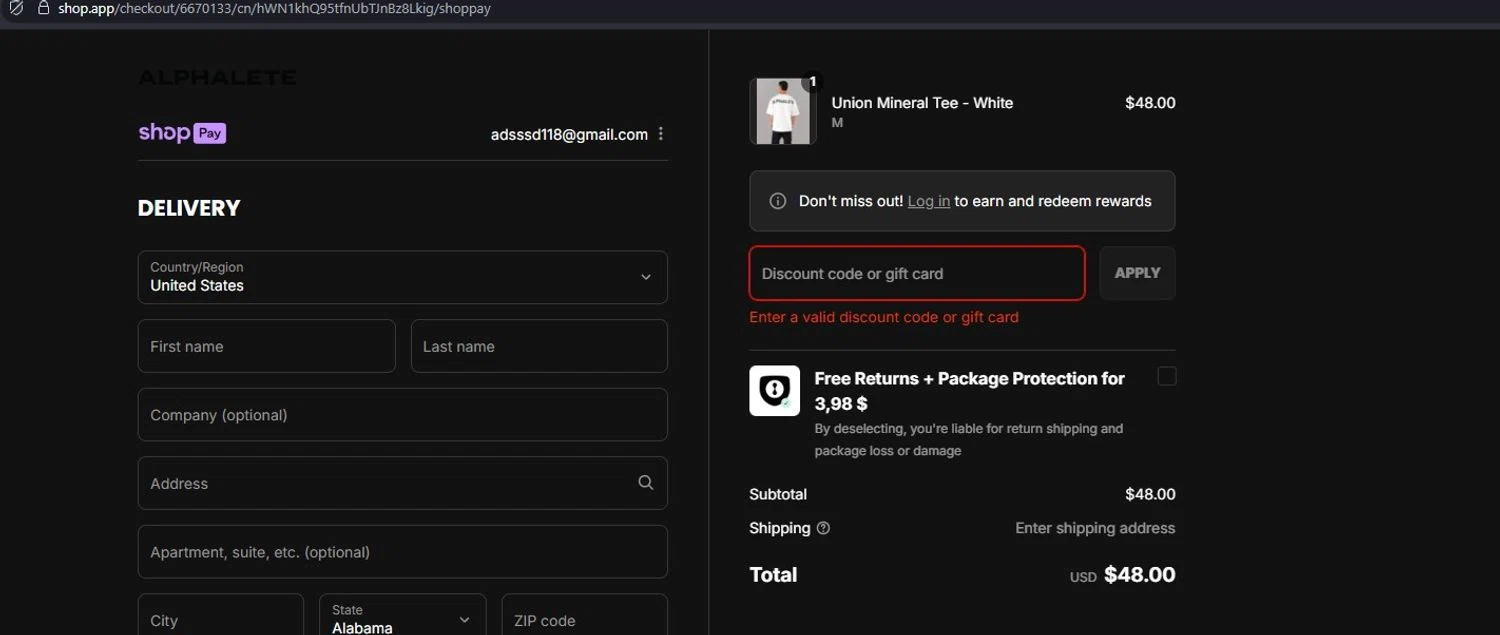Click the browser URL address text
The width and height of the screenshot is (1500, 635).
pos(274,8)
